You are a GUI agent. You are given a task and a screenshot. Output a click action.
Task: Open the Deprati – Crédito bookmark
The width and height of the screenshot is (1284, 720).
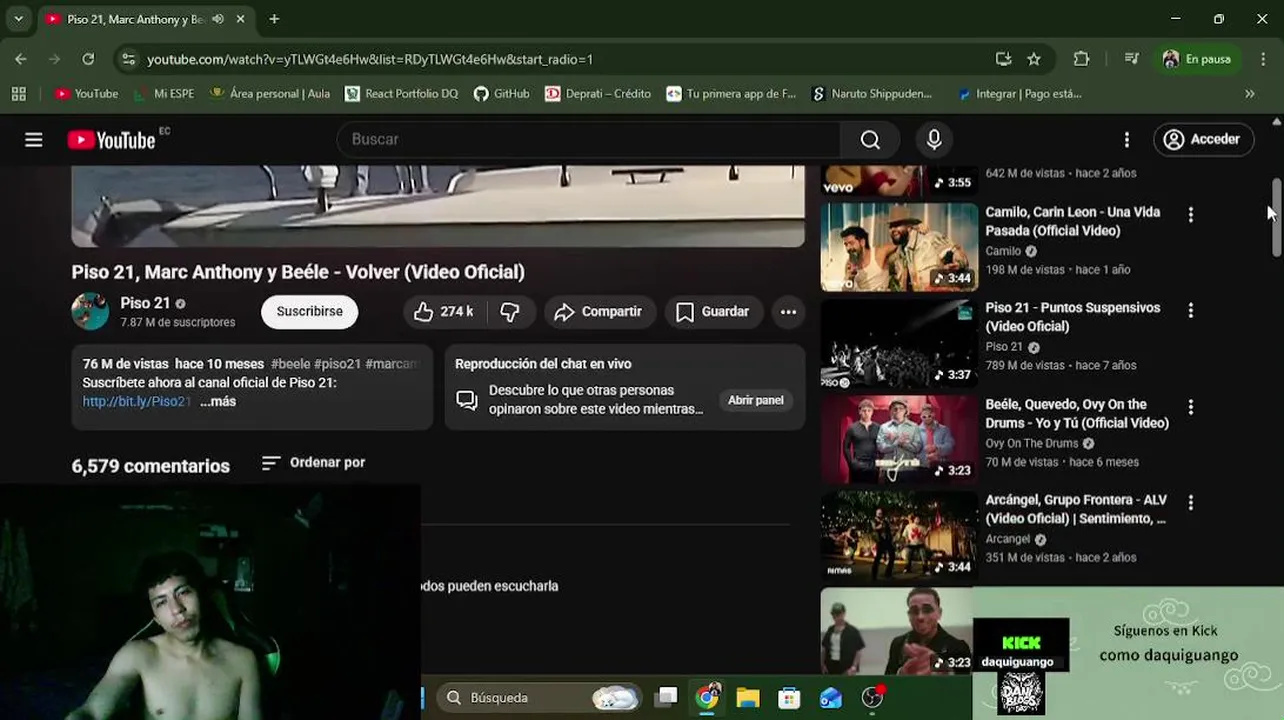(598, 94)
